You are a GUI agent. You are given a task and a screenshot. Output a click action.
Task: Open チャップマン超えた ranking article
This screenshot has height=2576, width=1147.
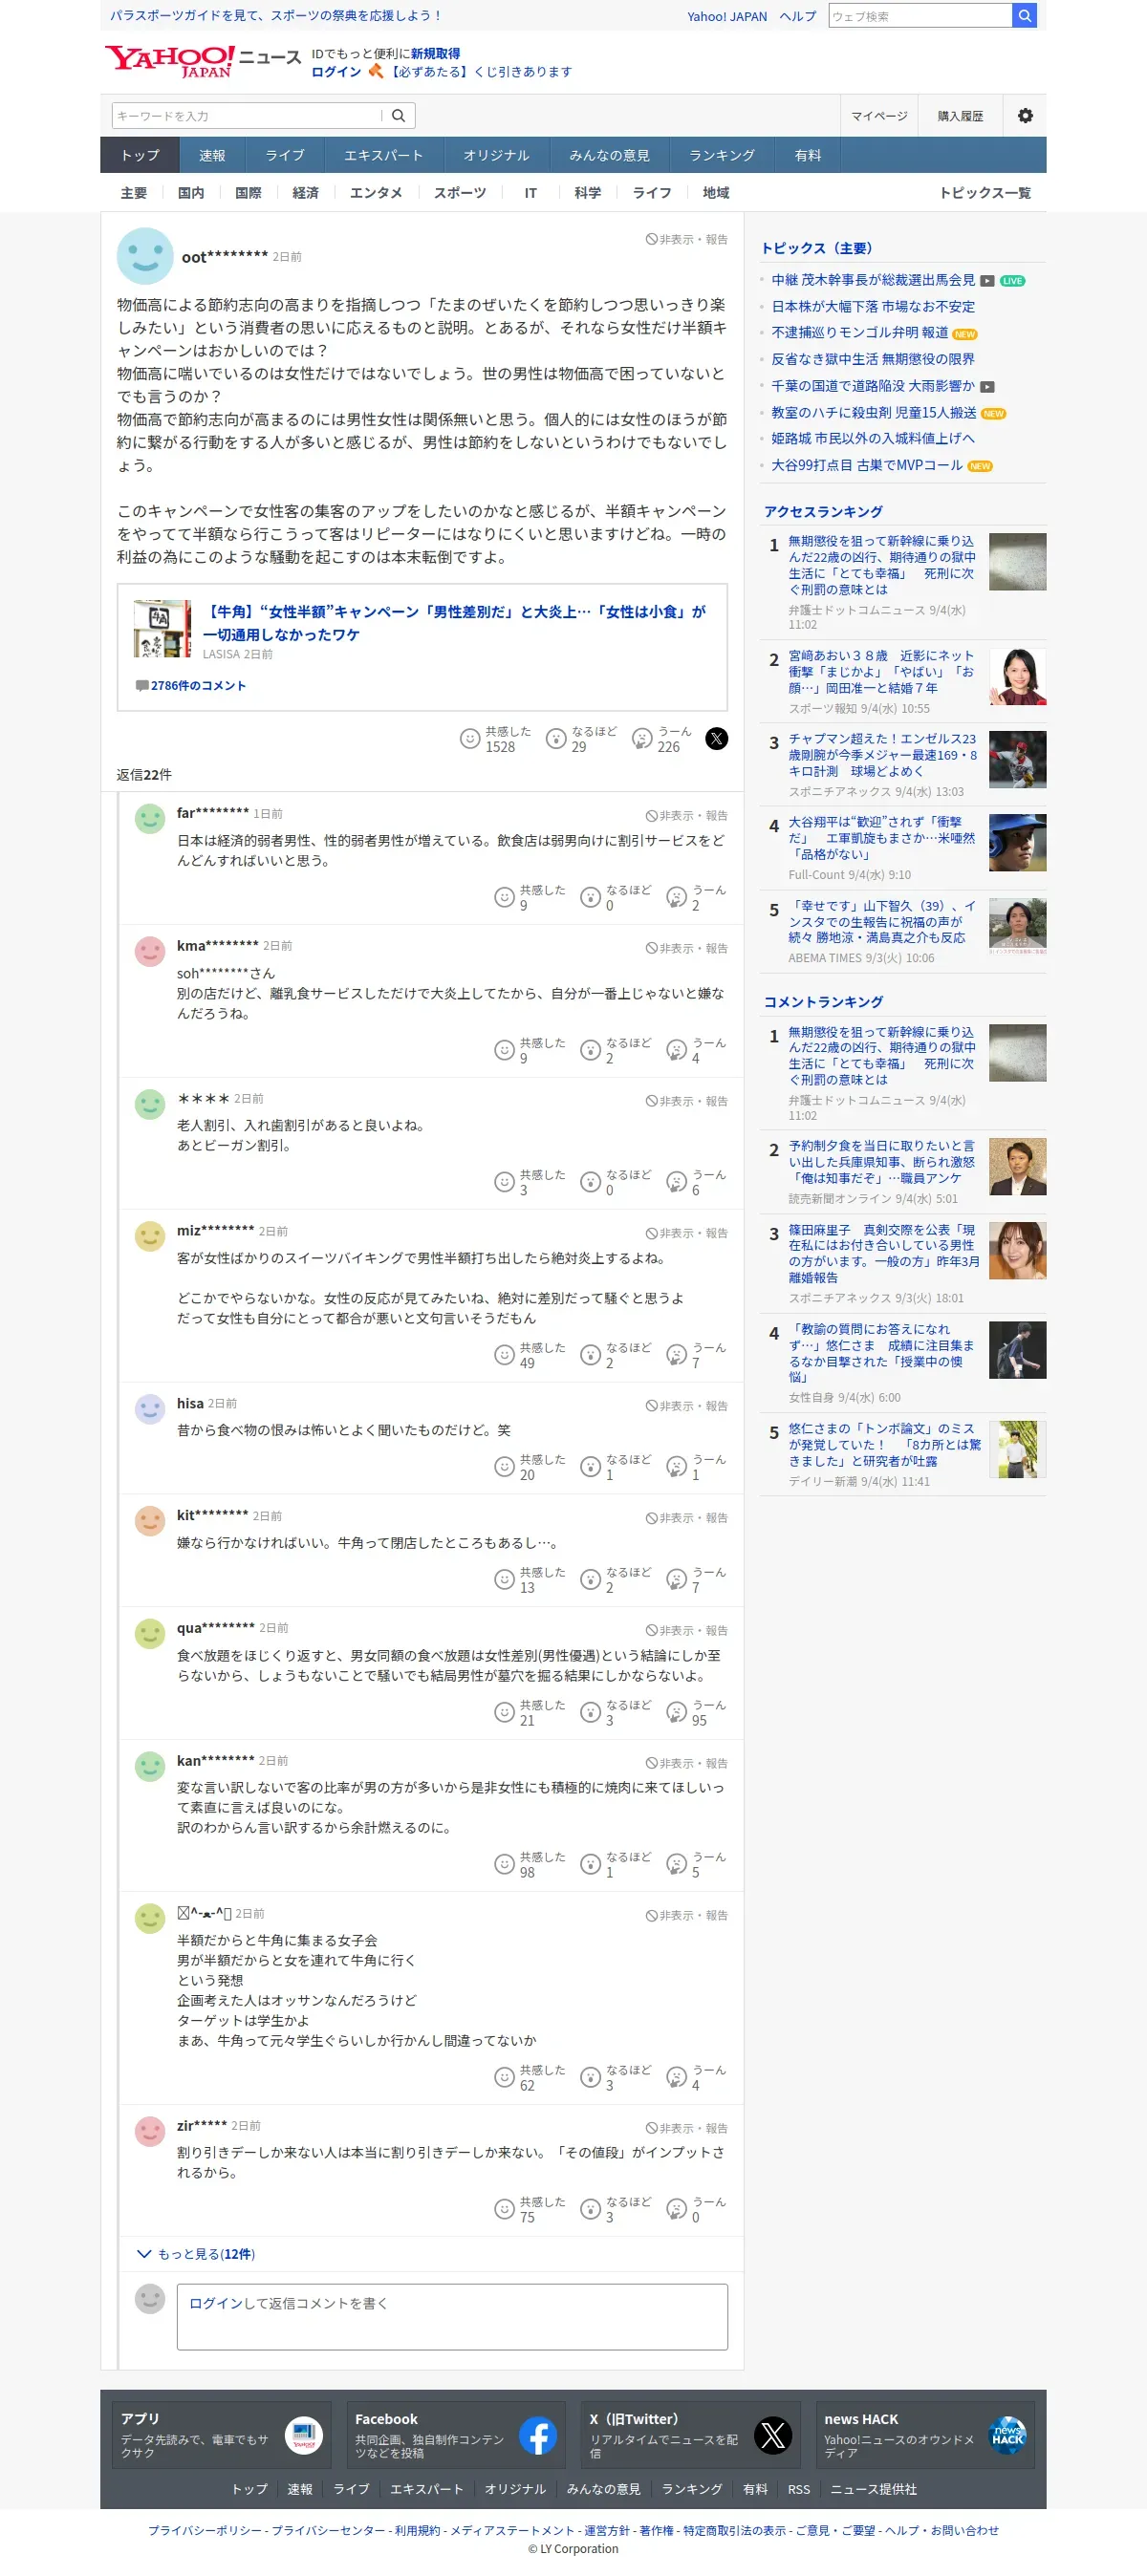pyautogui.click(x=882, y=755)
